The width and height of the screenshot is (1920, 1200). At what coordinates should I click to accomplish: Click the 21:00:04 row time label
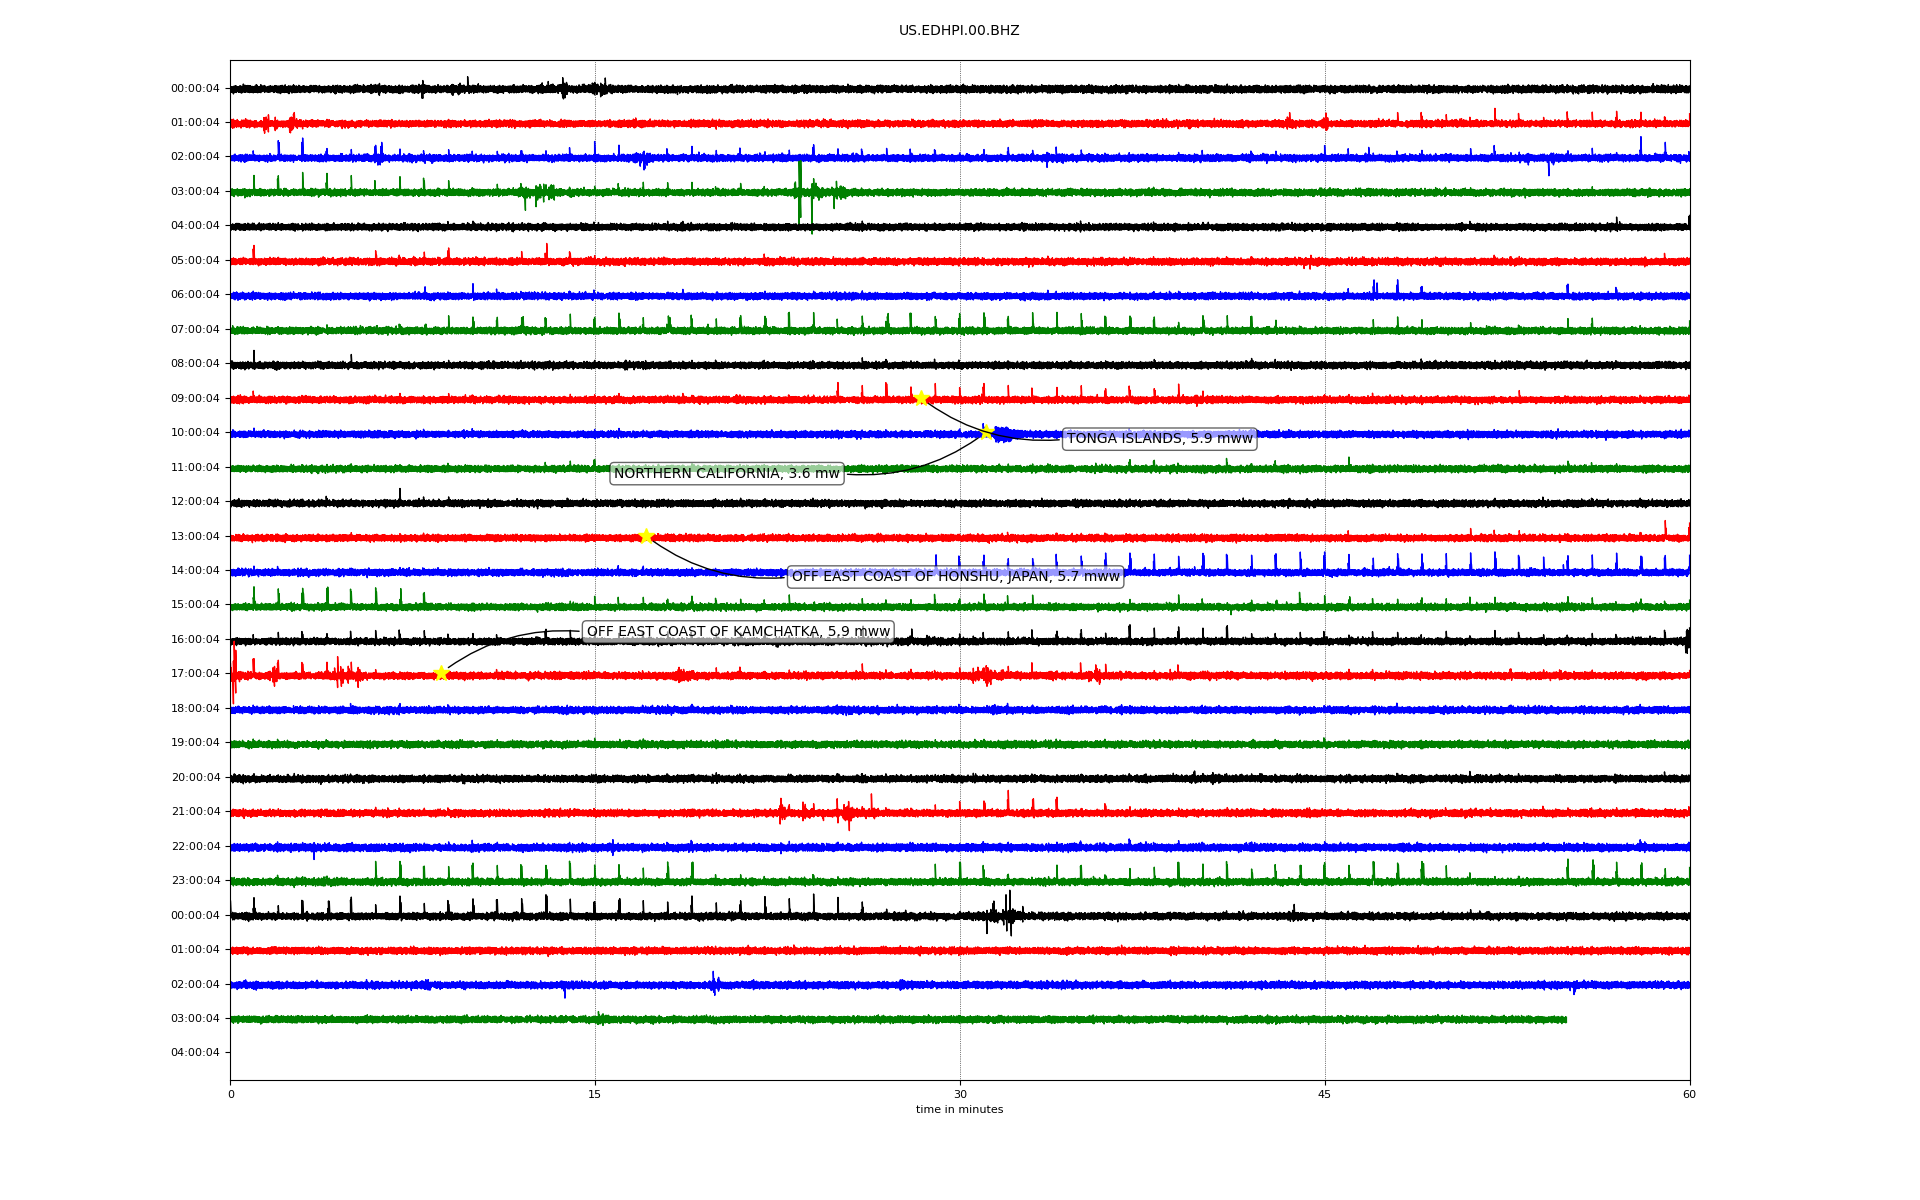[x=195, y=812]
